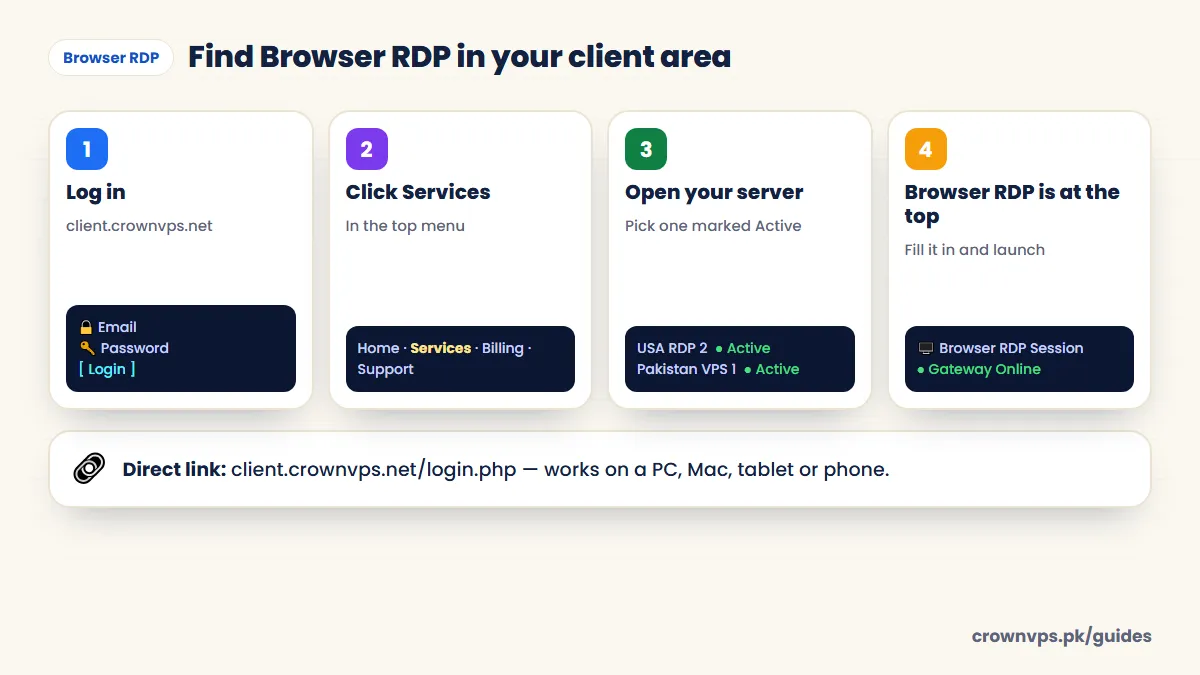The image size is (1200, 675).
Task: Click the Pick one marked Active text
Action: [713, 226]
